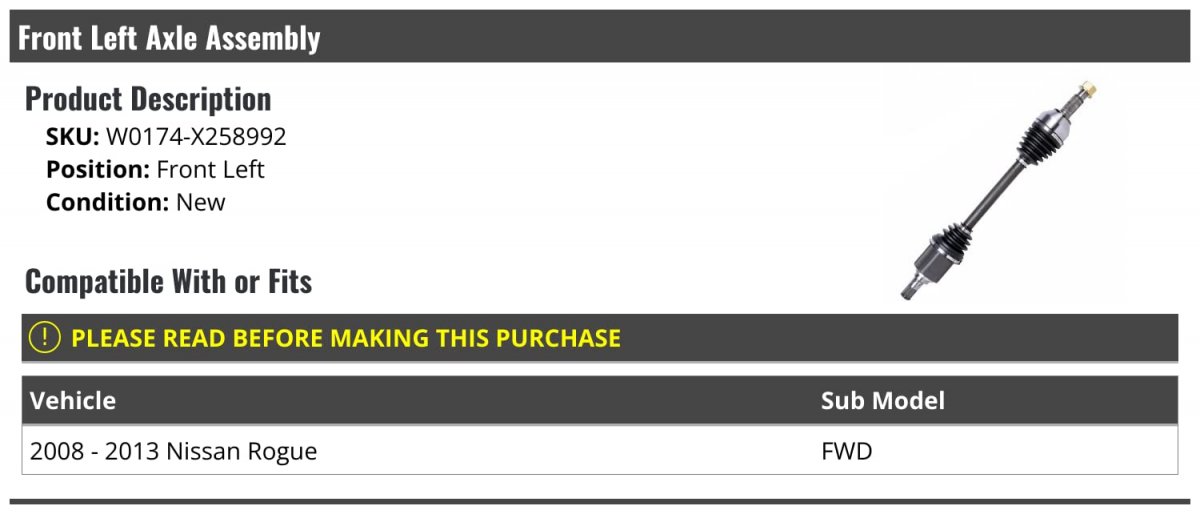Open the PLEASE READ BEFORE MAKING THIS PURCHASE notice
Image resolution: width=1200 pixels, height=514 pixels.
(346, 338)
